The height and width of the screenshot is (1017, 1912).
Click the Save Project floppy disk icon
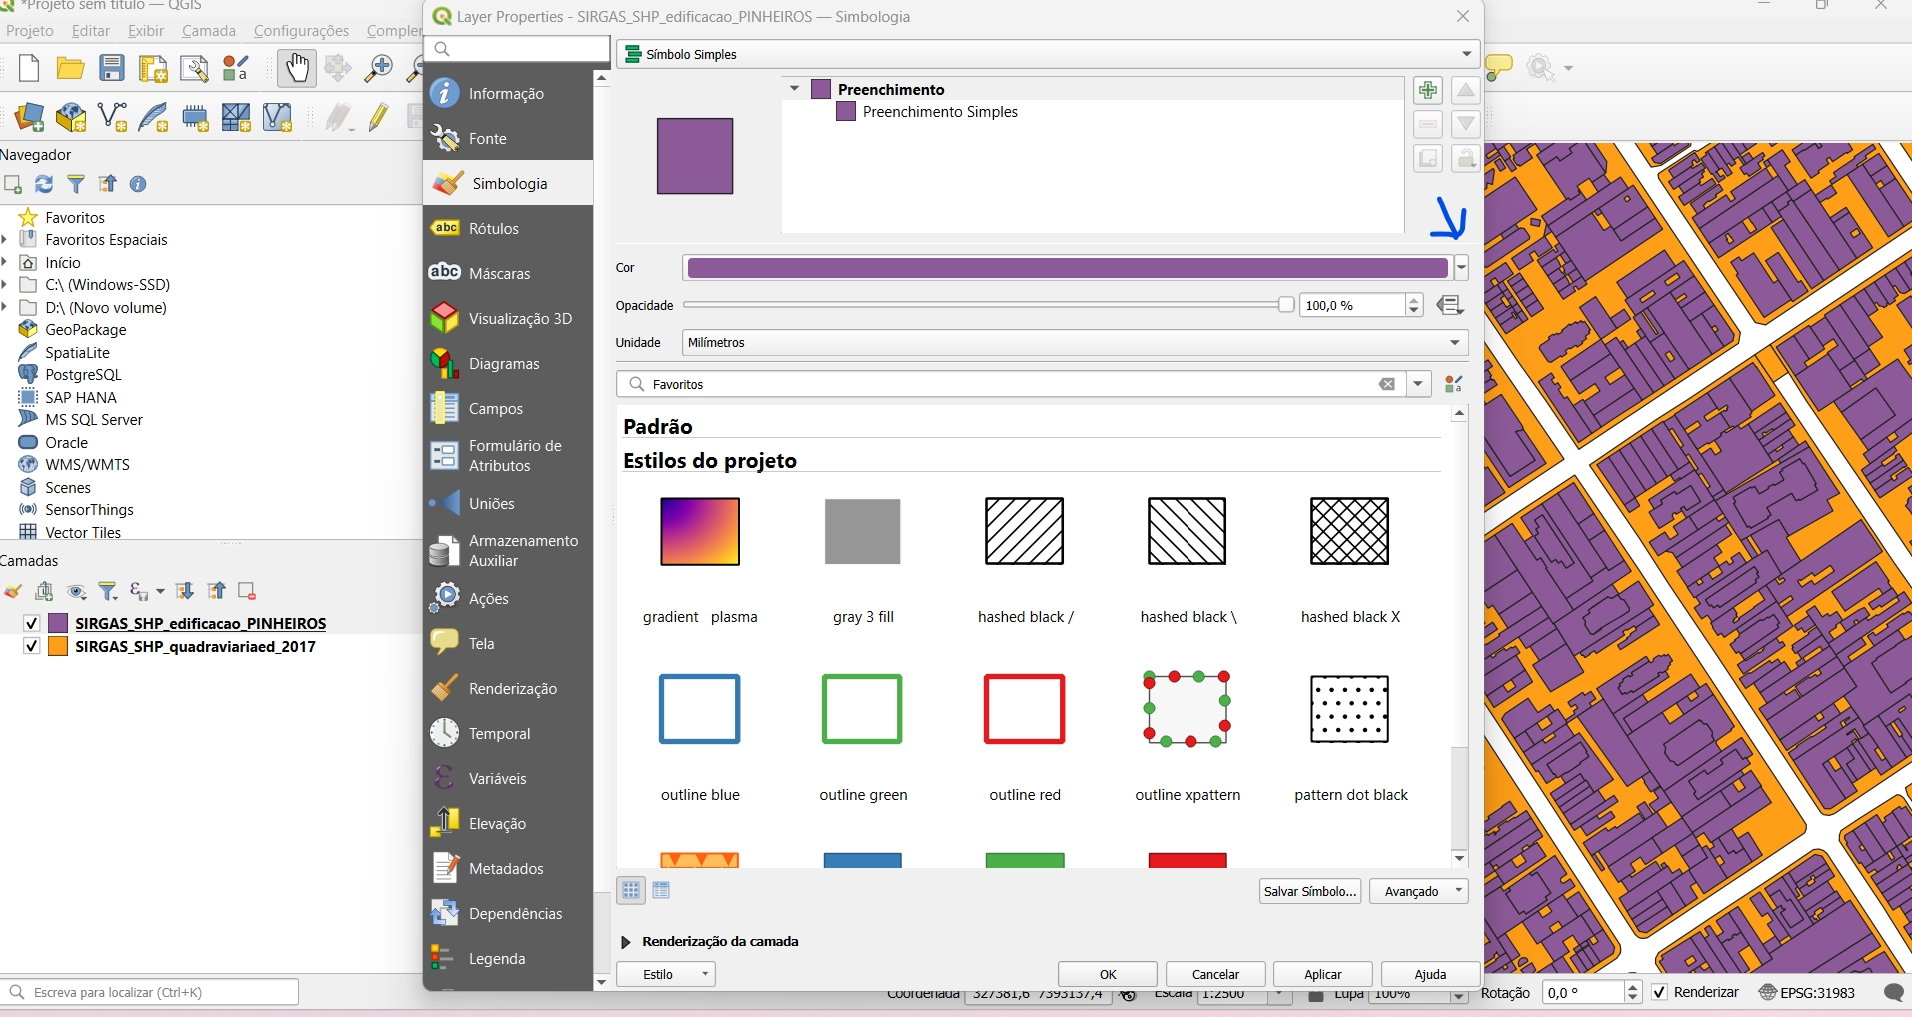112,68
